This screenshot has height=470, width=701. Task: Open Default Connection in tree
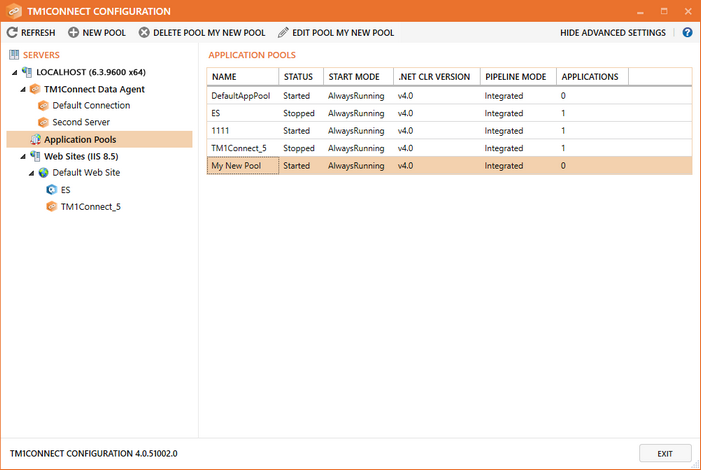[91, 106]
